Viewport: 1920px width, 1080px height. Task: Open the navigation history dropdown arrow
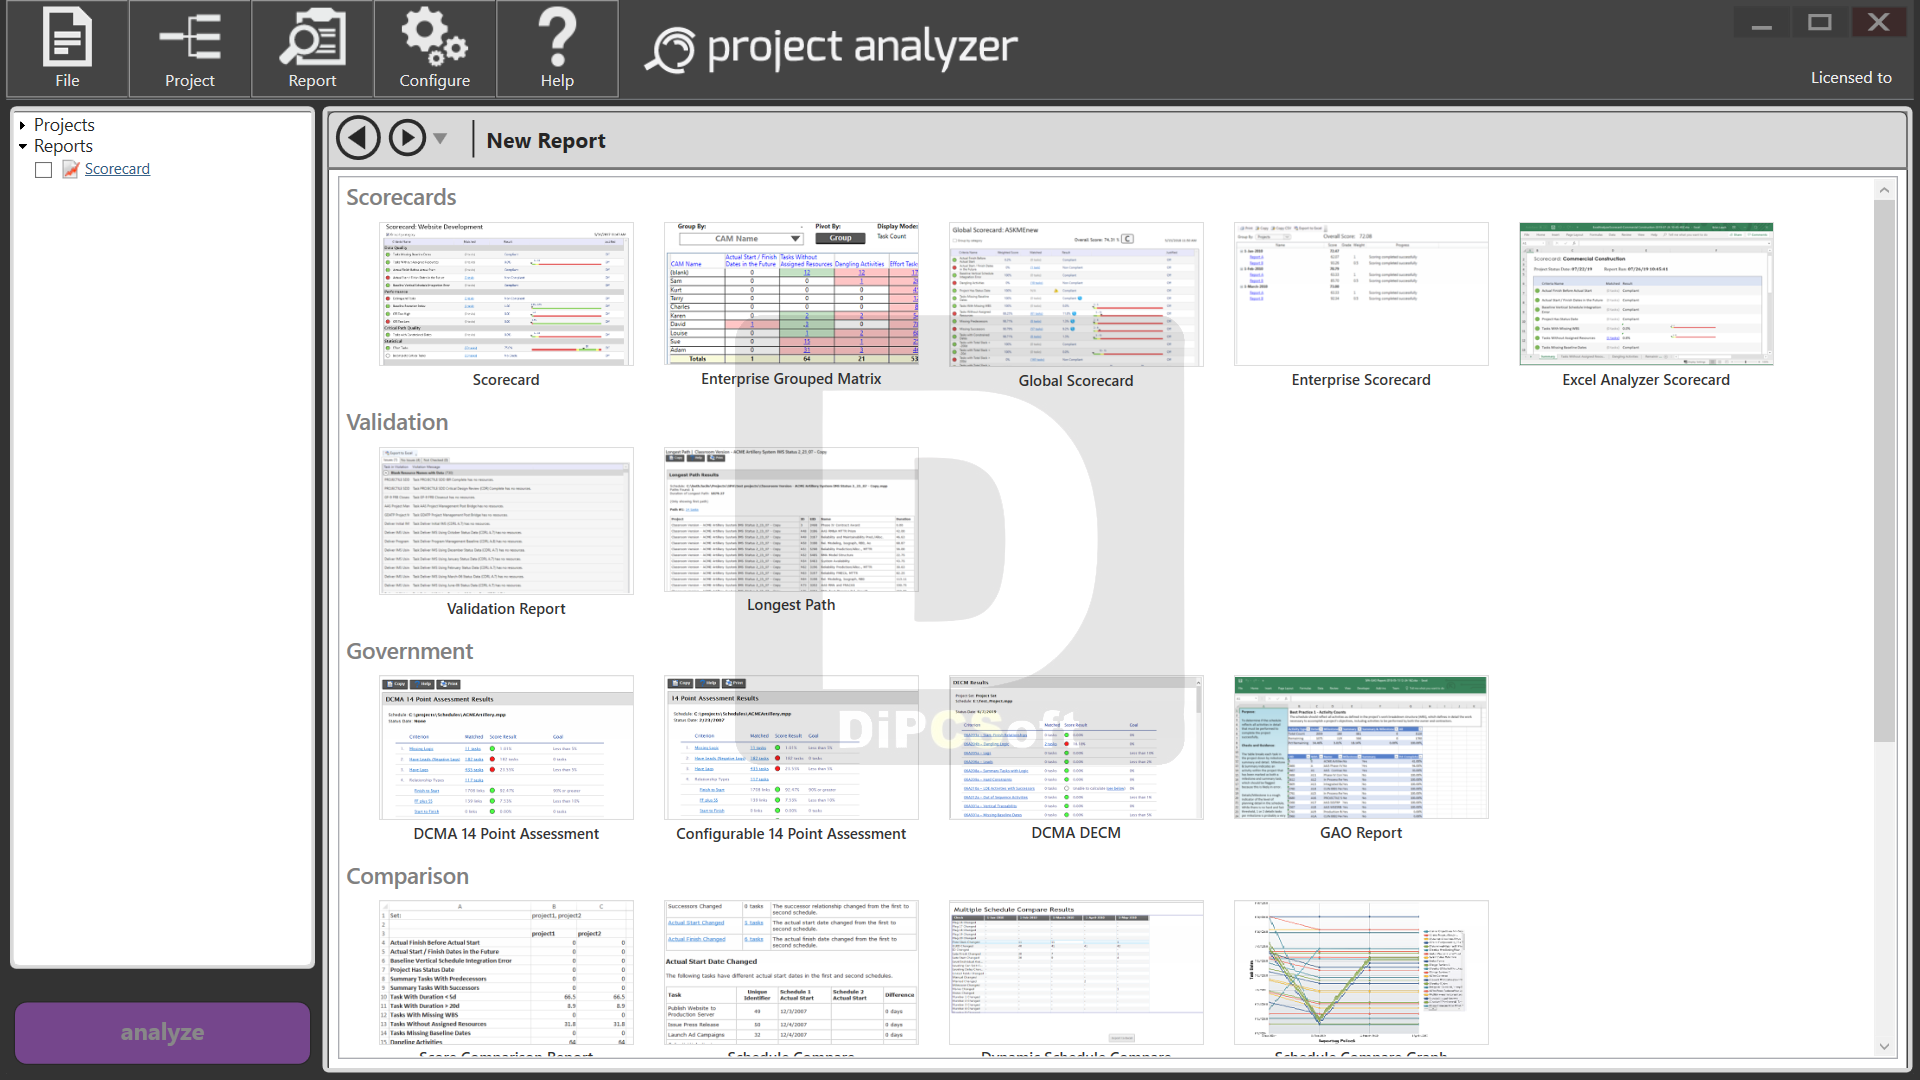440,139
